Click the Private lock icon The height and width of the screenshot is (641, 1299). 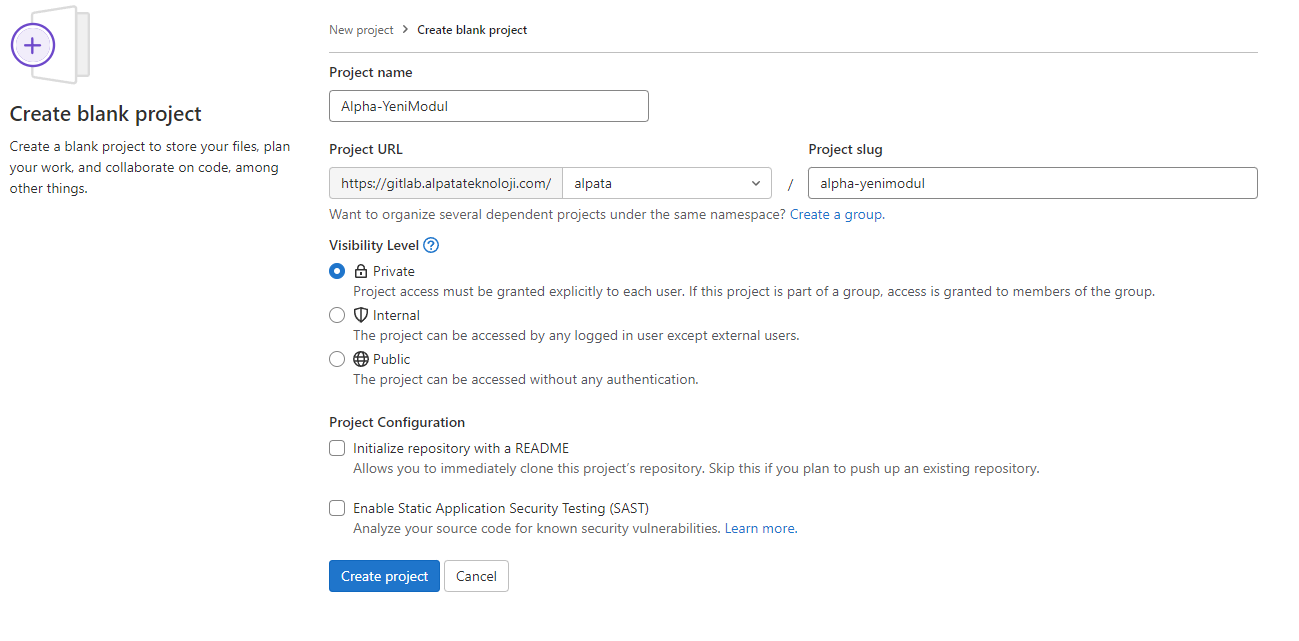click(x=361, y=271)
